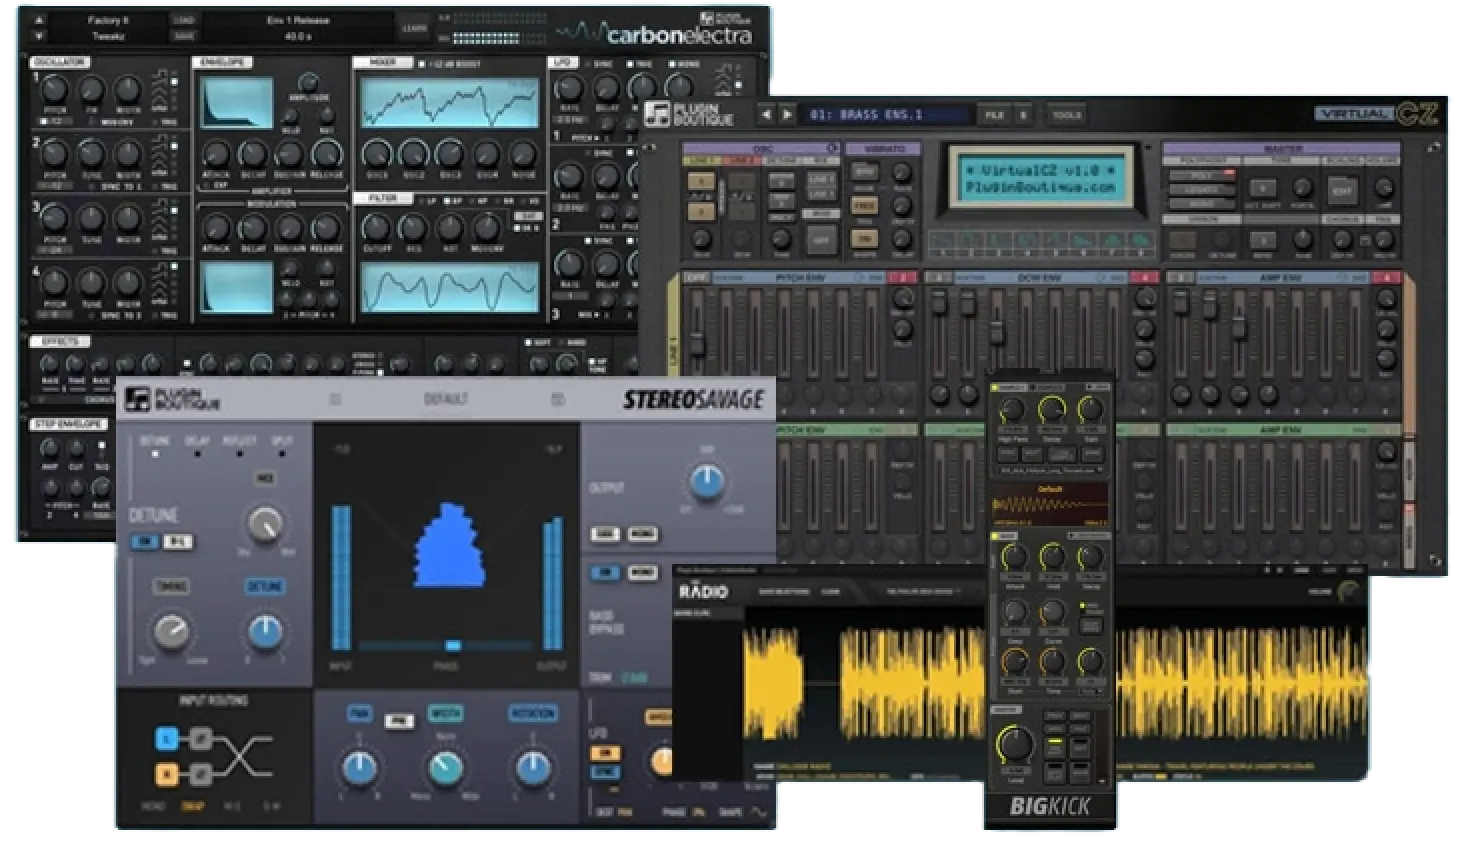This screenshot has height=842, width=1458.
Task: Click the StereoSavage preset save icon
Action: [560, 397]
